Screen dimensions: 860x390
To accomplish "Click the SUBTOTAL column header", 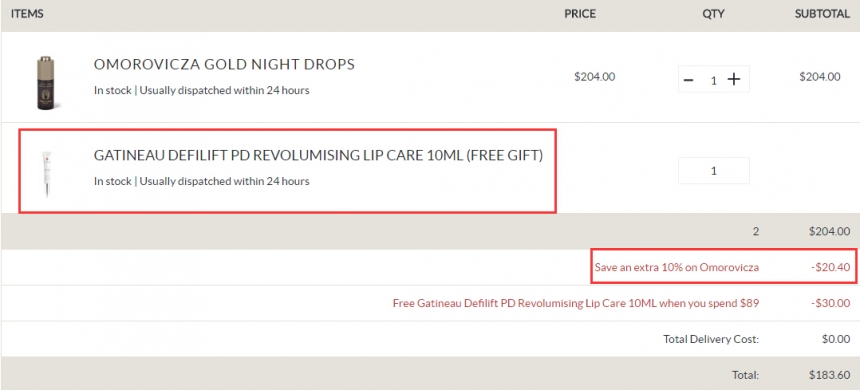I will 822,14.
